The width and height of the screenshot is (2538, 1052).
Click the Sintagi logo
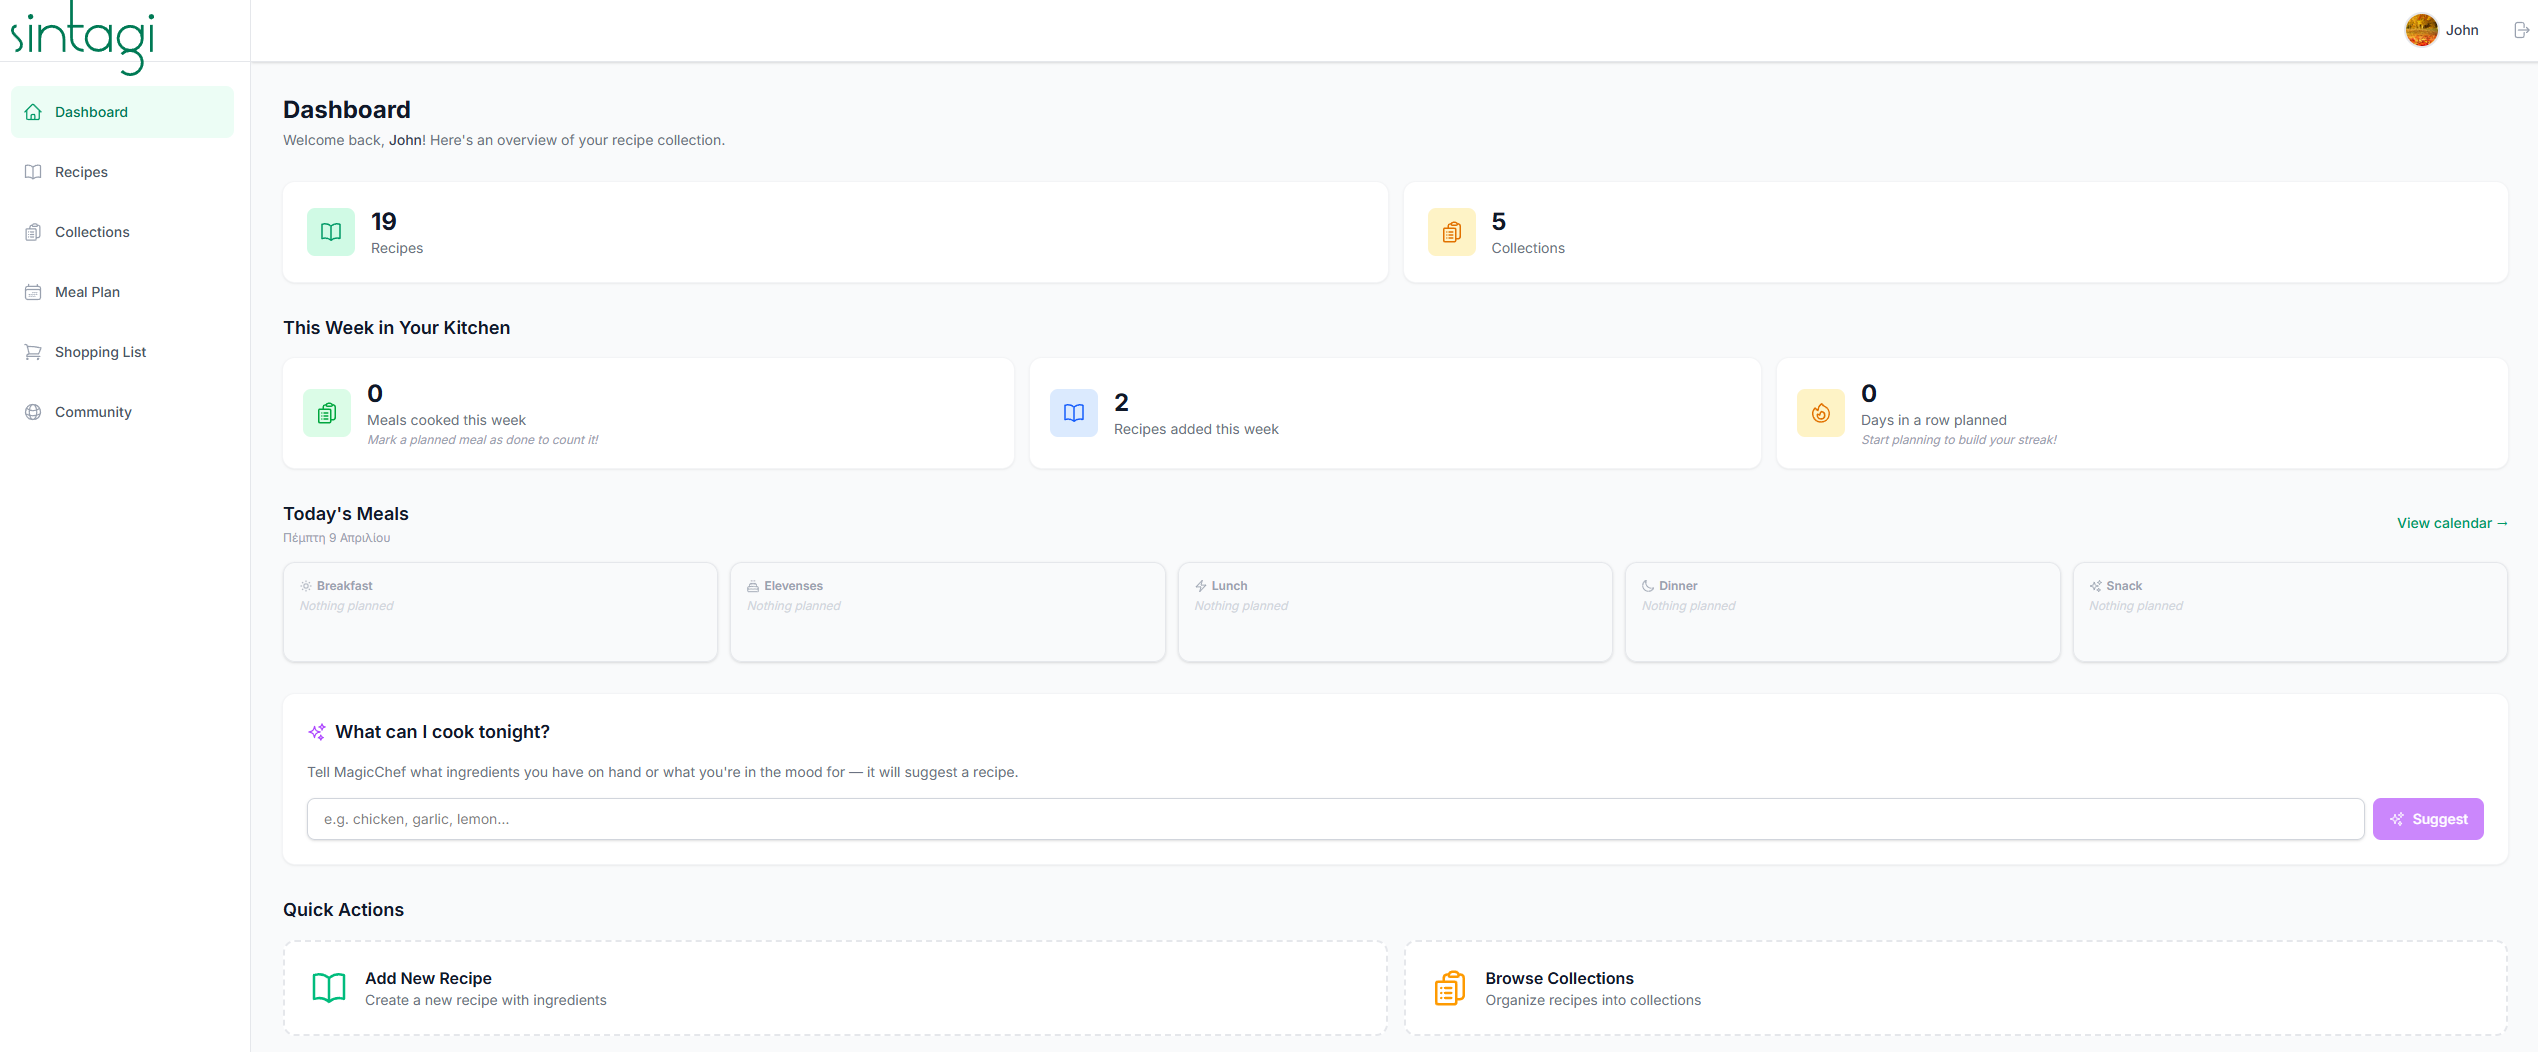83,38
